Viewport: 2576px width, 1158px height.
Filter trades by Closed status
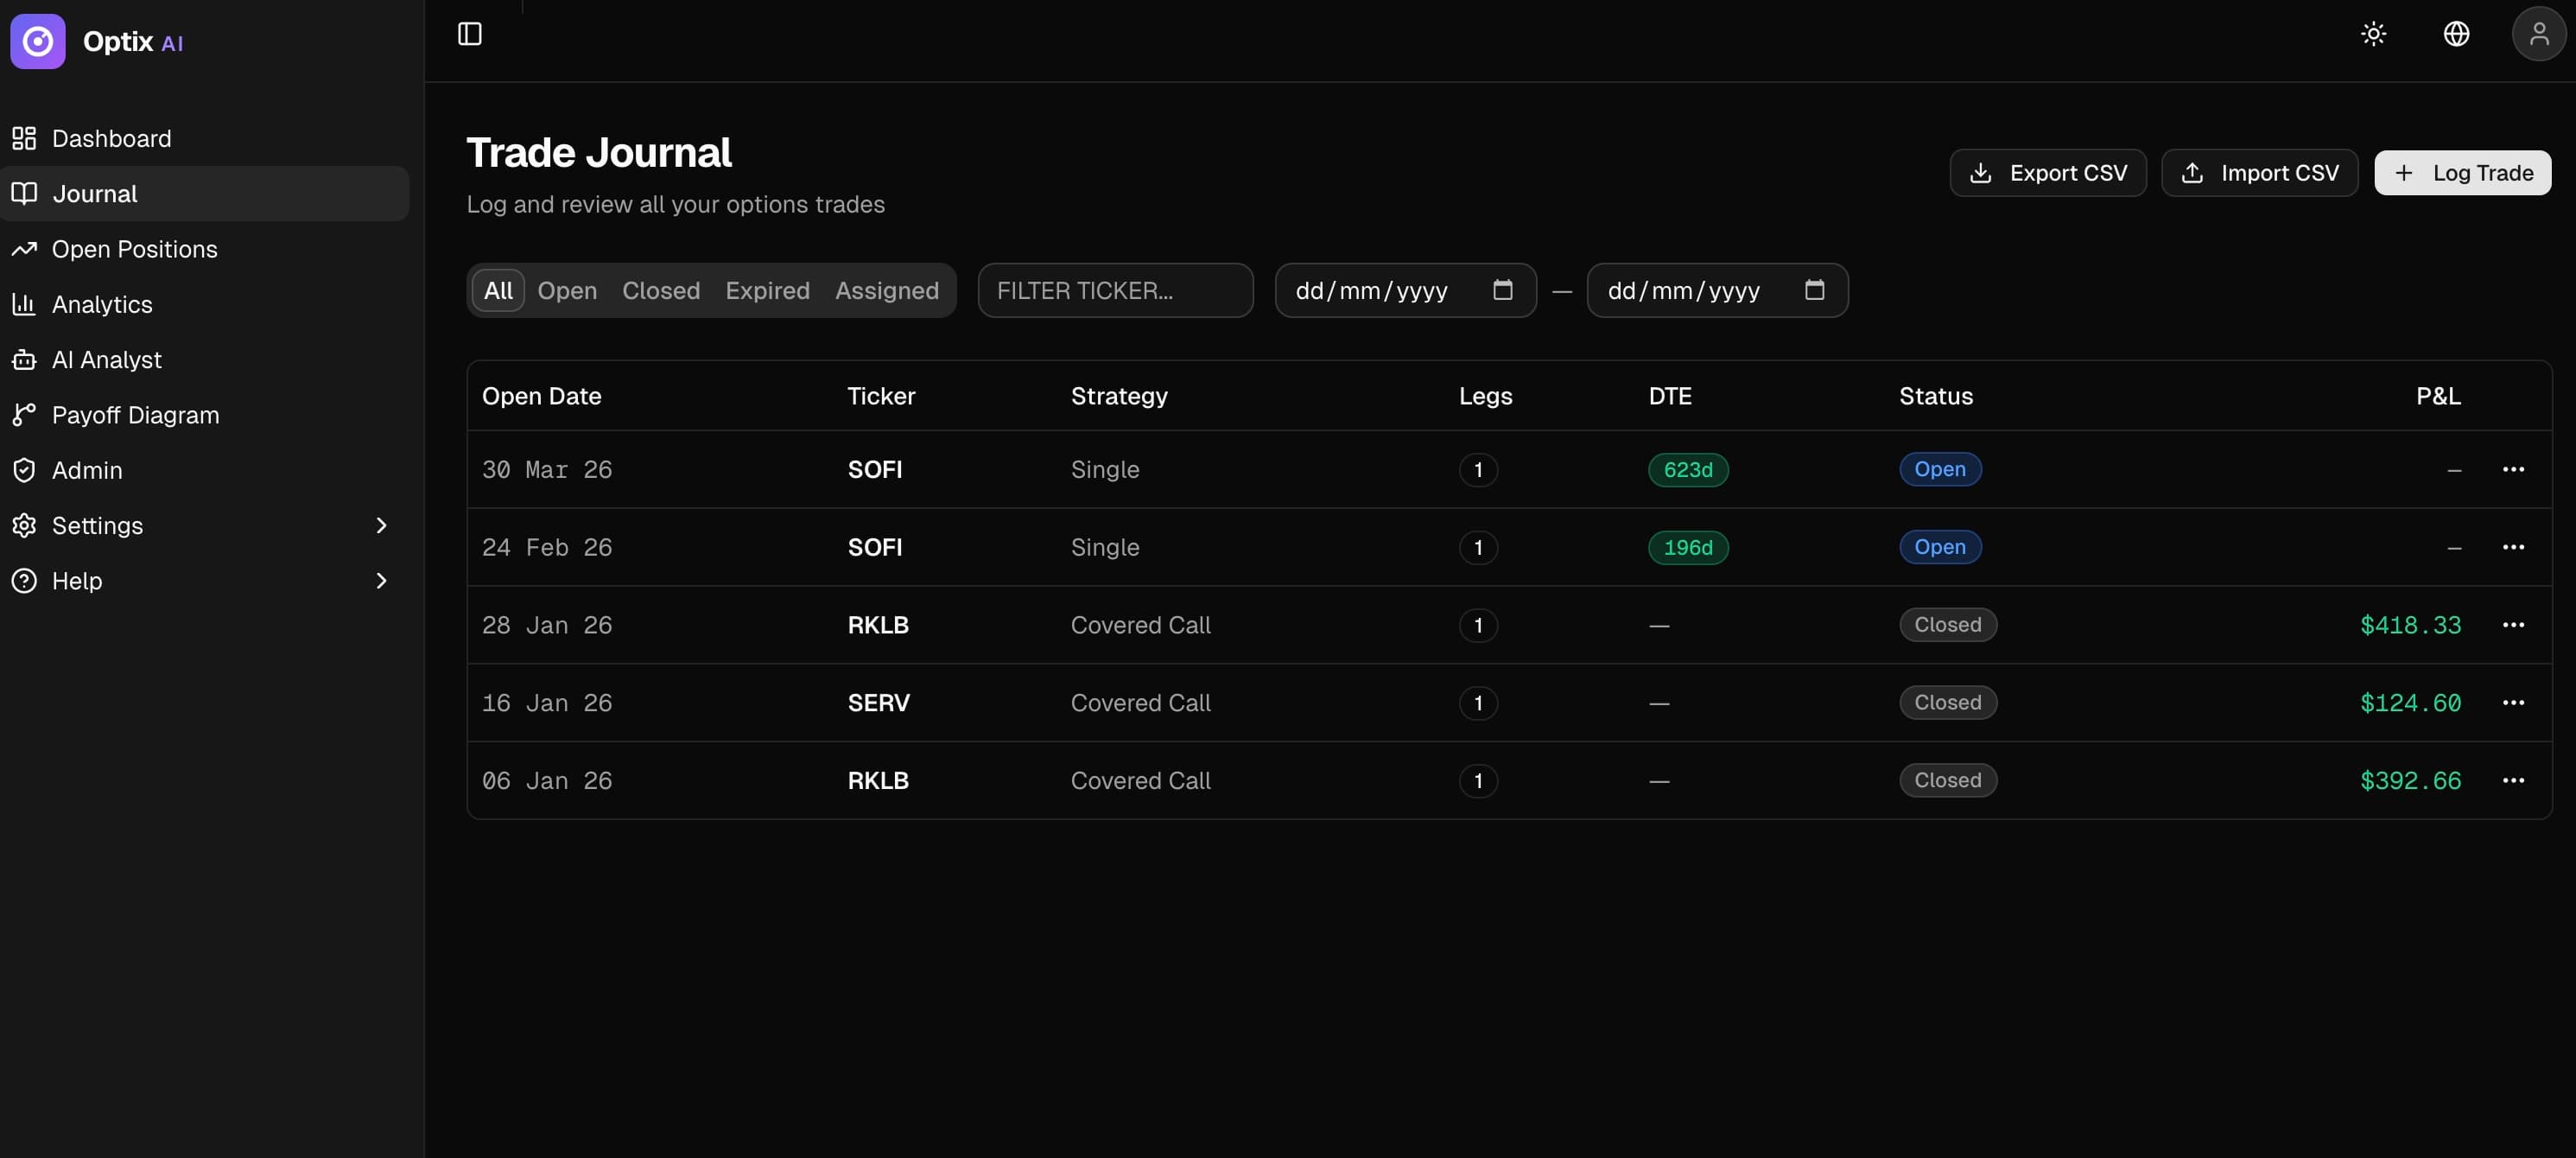coord(660,290)
